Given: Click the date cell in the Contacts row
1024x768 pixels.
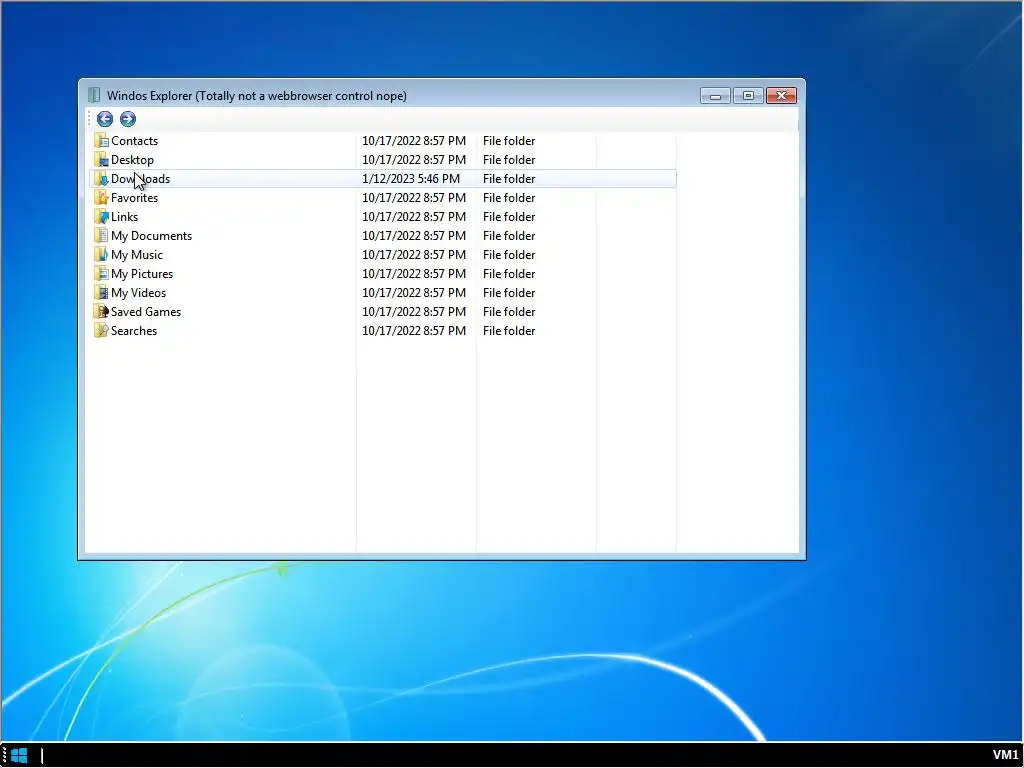Looking at the screenshot, I should click(x=414, y=140).
